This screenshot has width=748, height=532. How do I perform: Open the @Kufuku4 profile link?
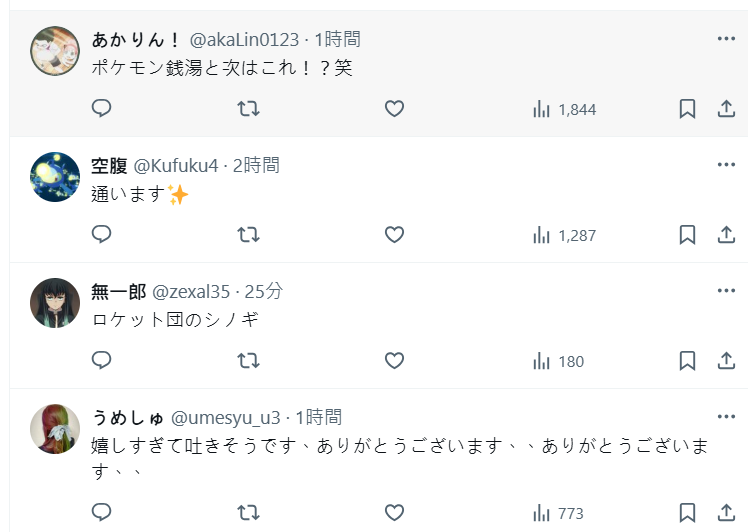(176, 165)
